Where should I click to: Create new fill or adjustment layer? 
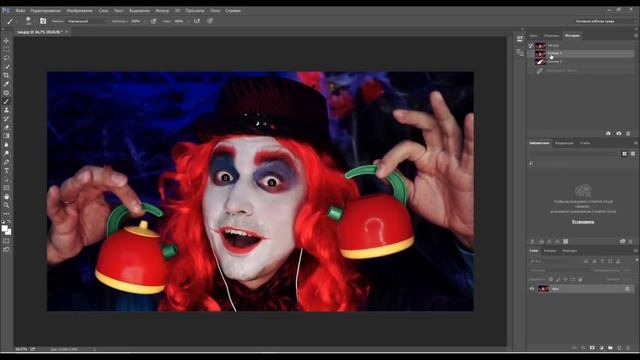601,348
